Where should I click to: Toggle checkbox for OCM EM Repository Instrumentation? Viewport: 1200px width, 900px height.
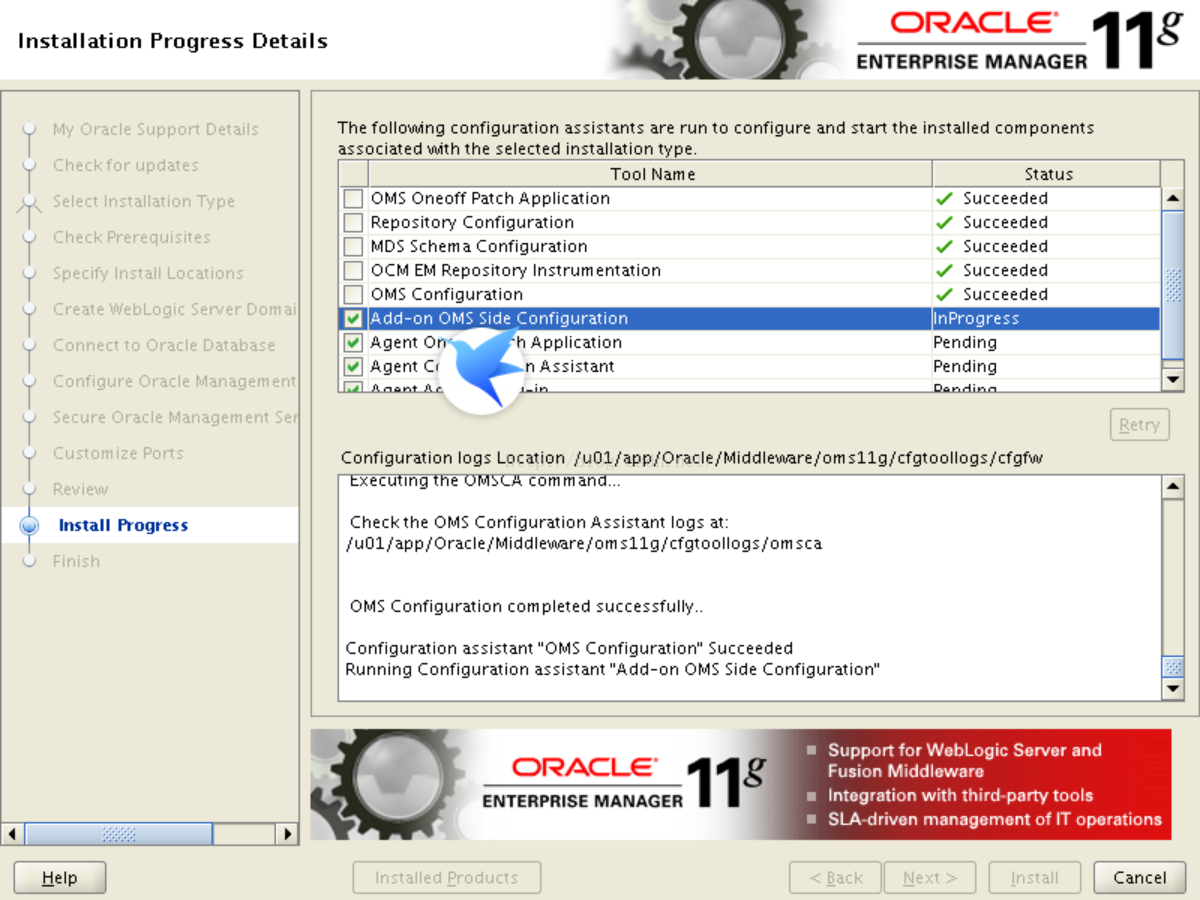[x=353, y=270]
